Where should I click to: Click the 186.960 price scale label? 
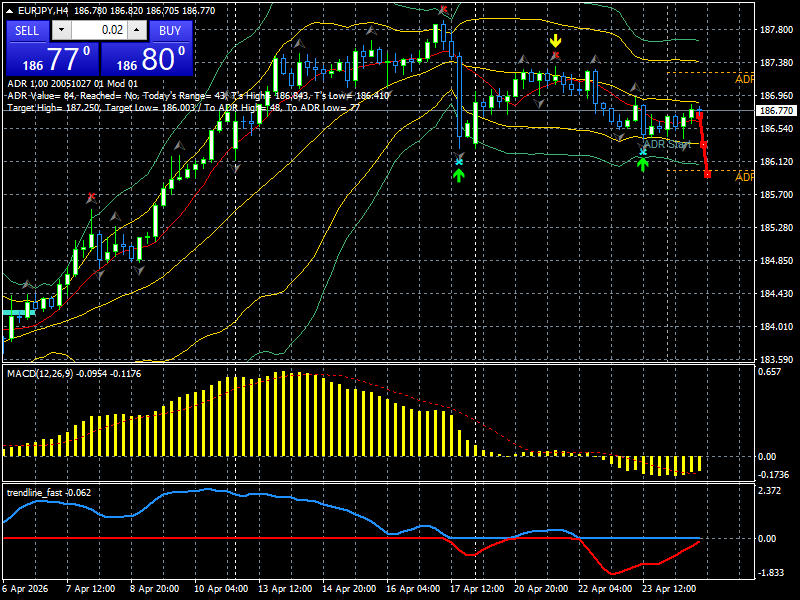[x=777, y=95]
